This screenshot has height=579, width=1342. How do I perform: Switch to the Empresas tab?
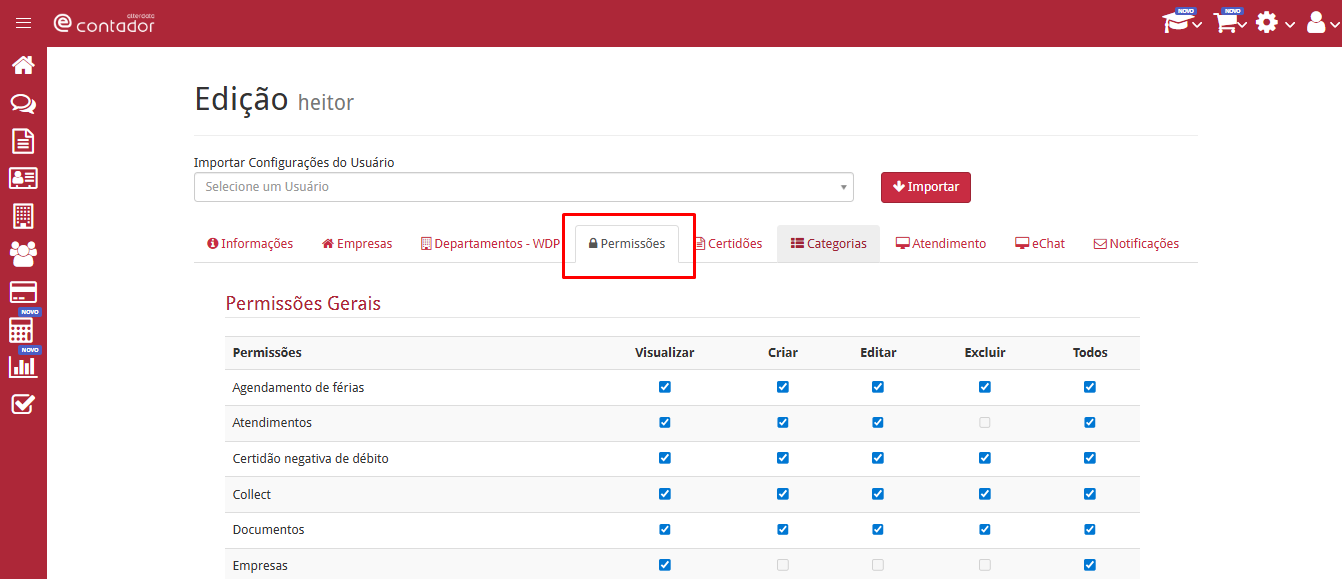click(357, 244)
